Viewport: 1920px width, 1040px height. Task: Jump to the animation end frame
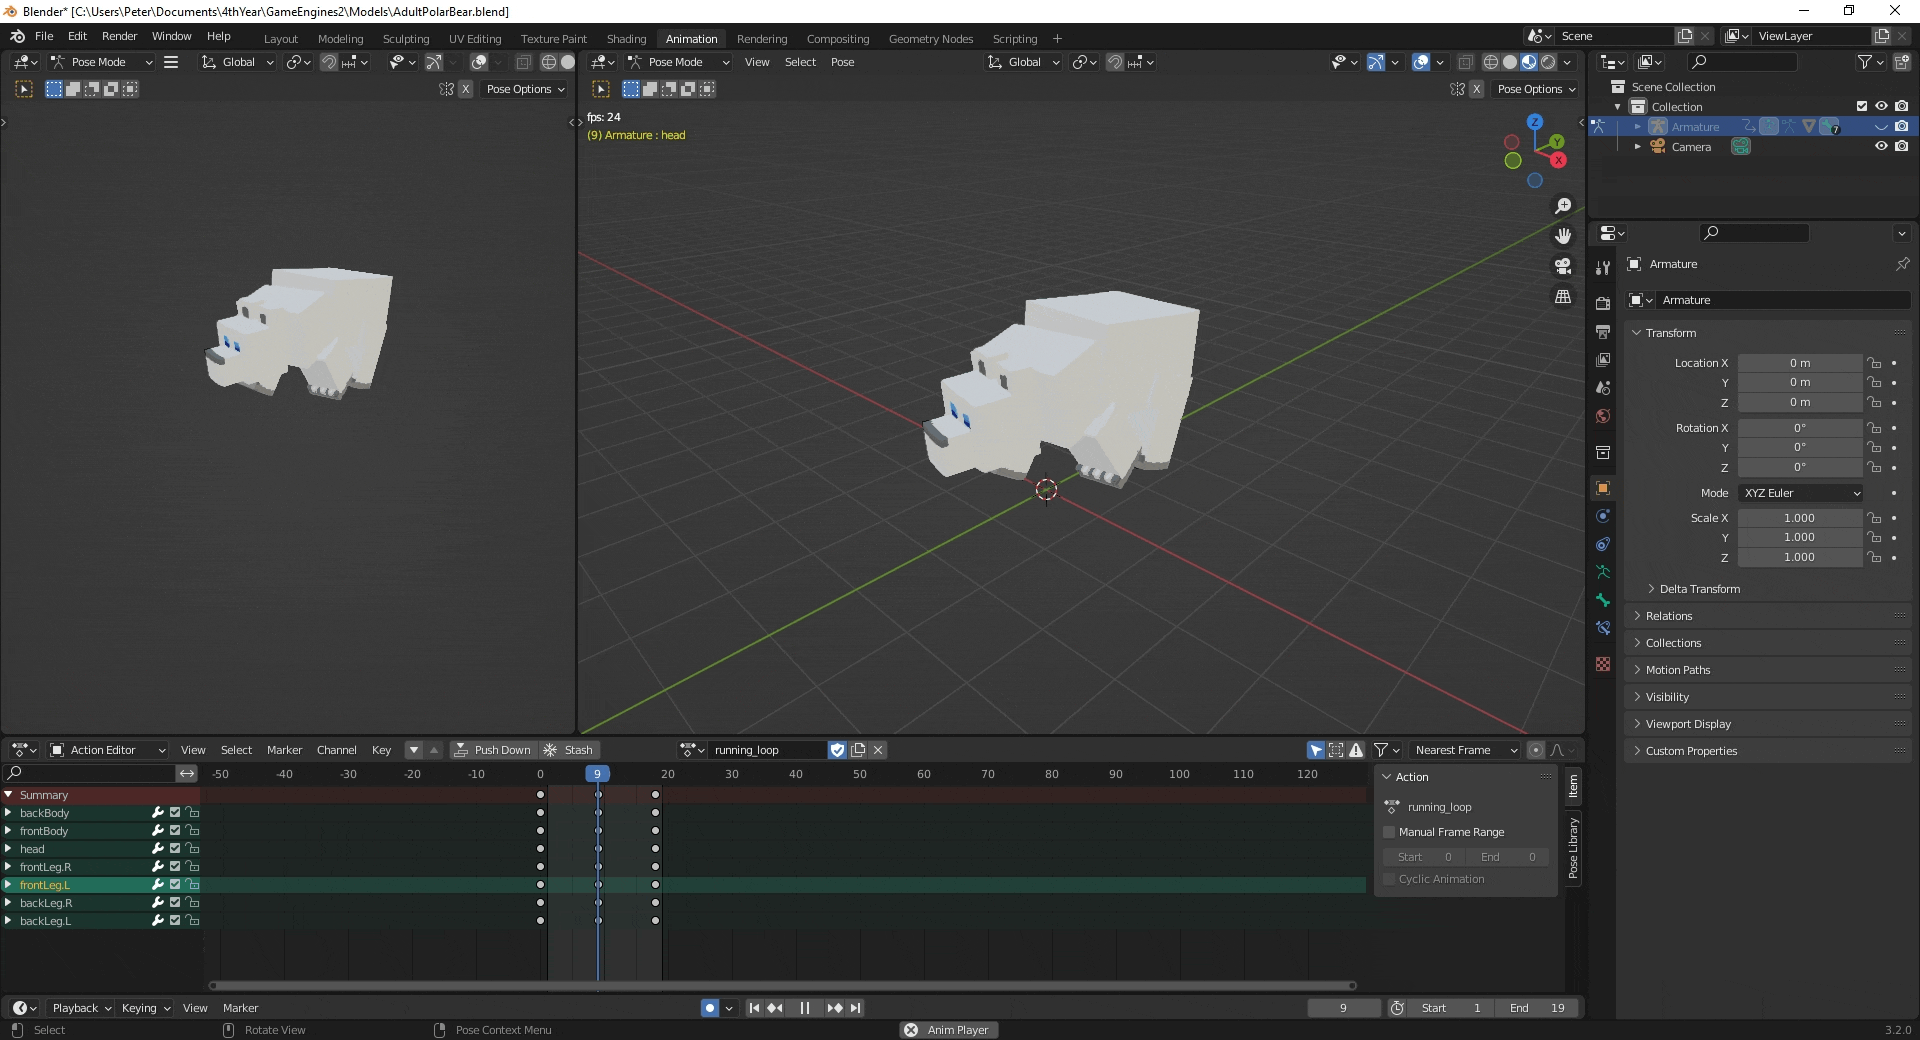(x=856, y=1008)
